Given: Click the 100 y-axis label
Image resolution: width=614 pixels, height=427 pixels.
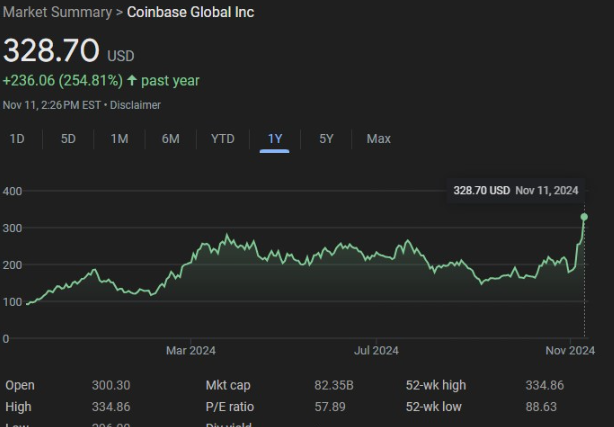Looking at the screenshot, I should pyautogui.click(x=12, y=302).
